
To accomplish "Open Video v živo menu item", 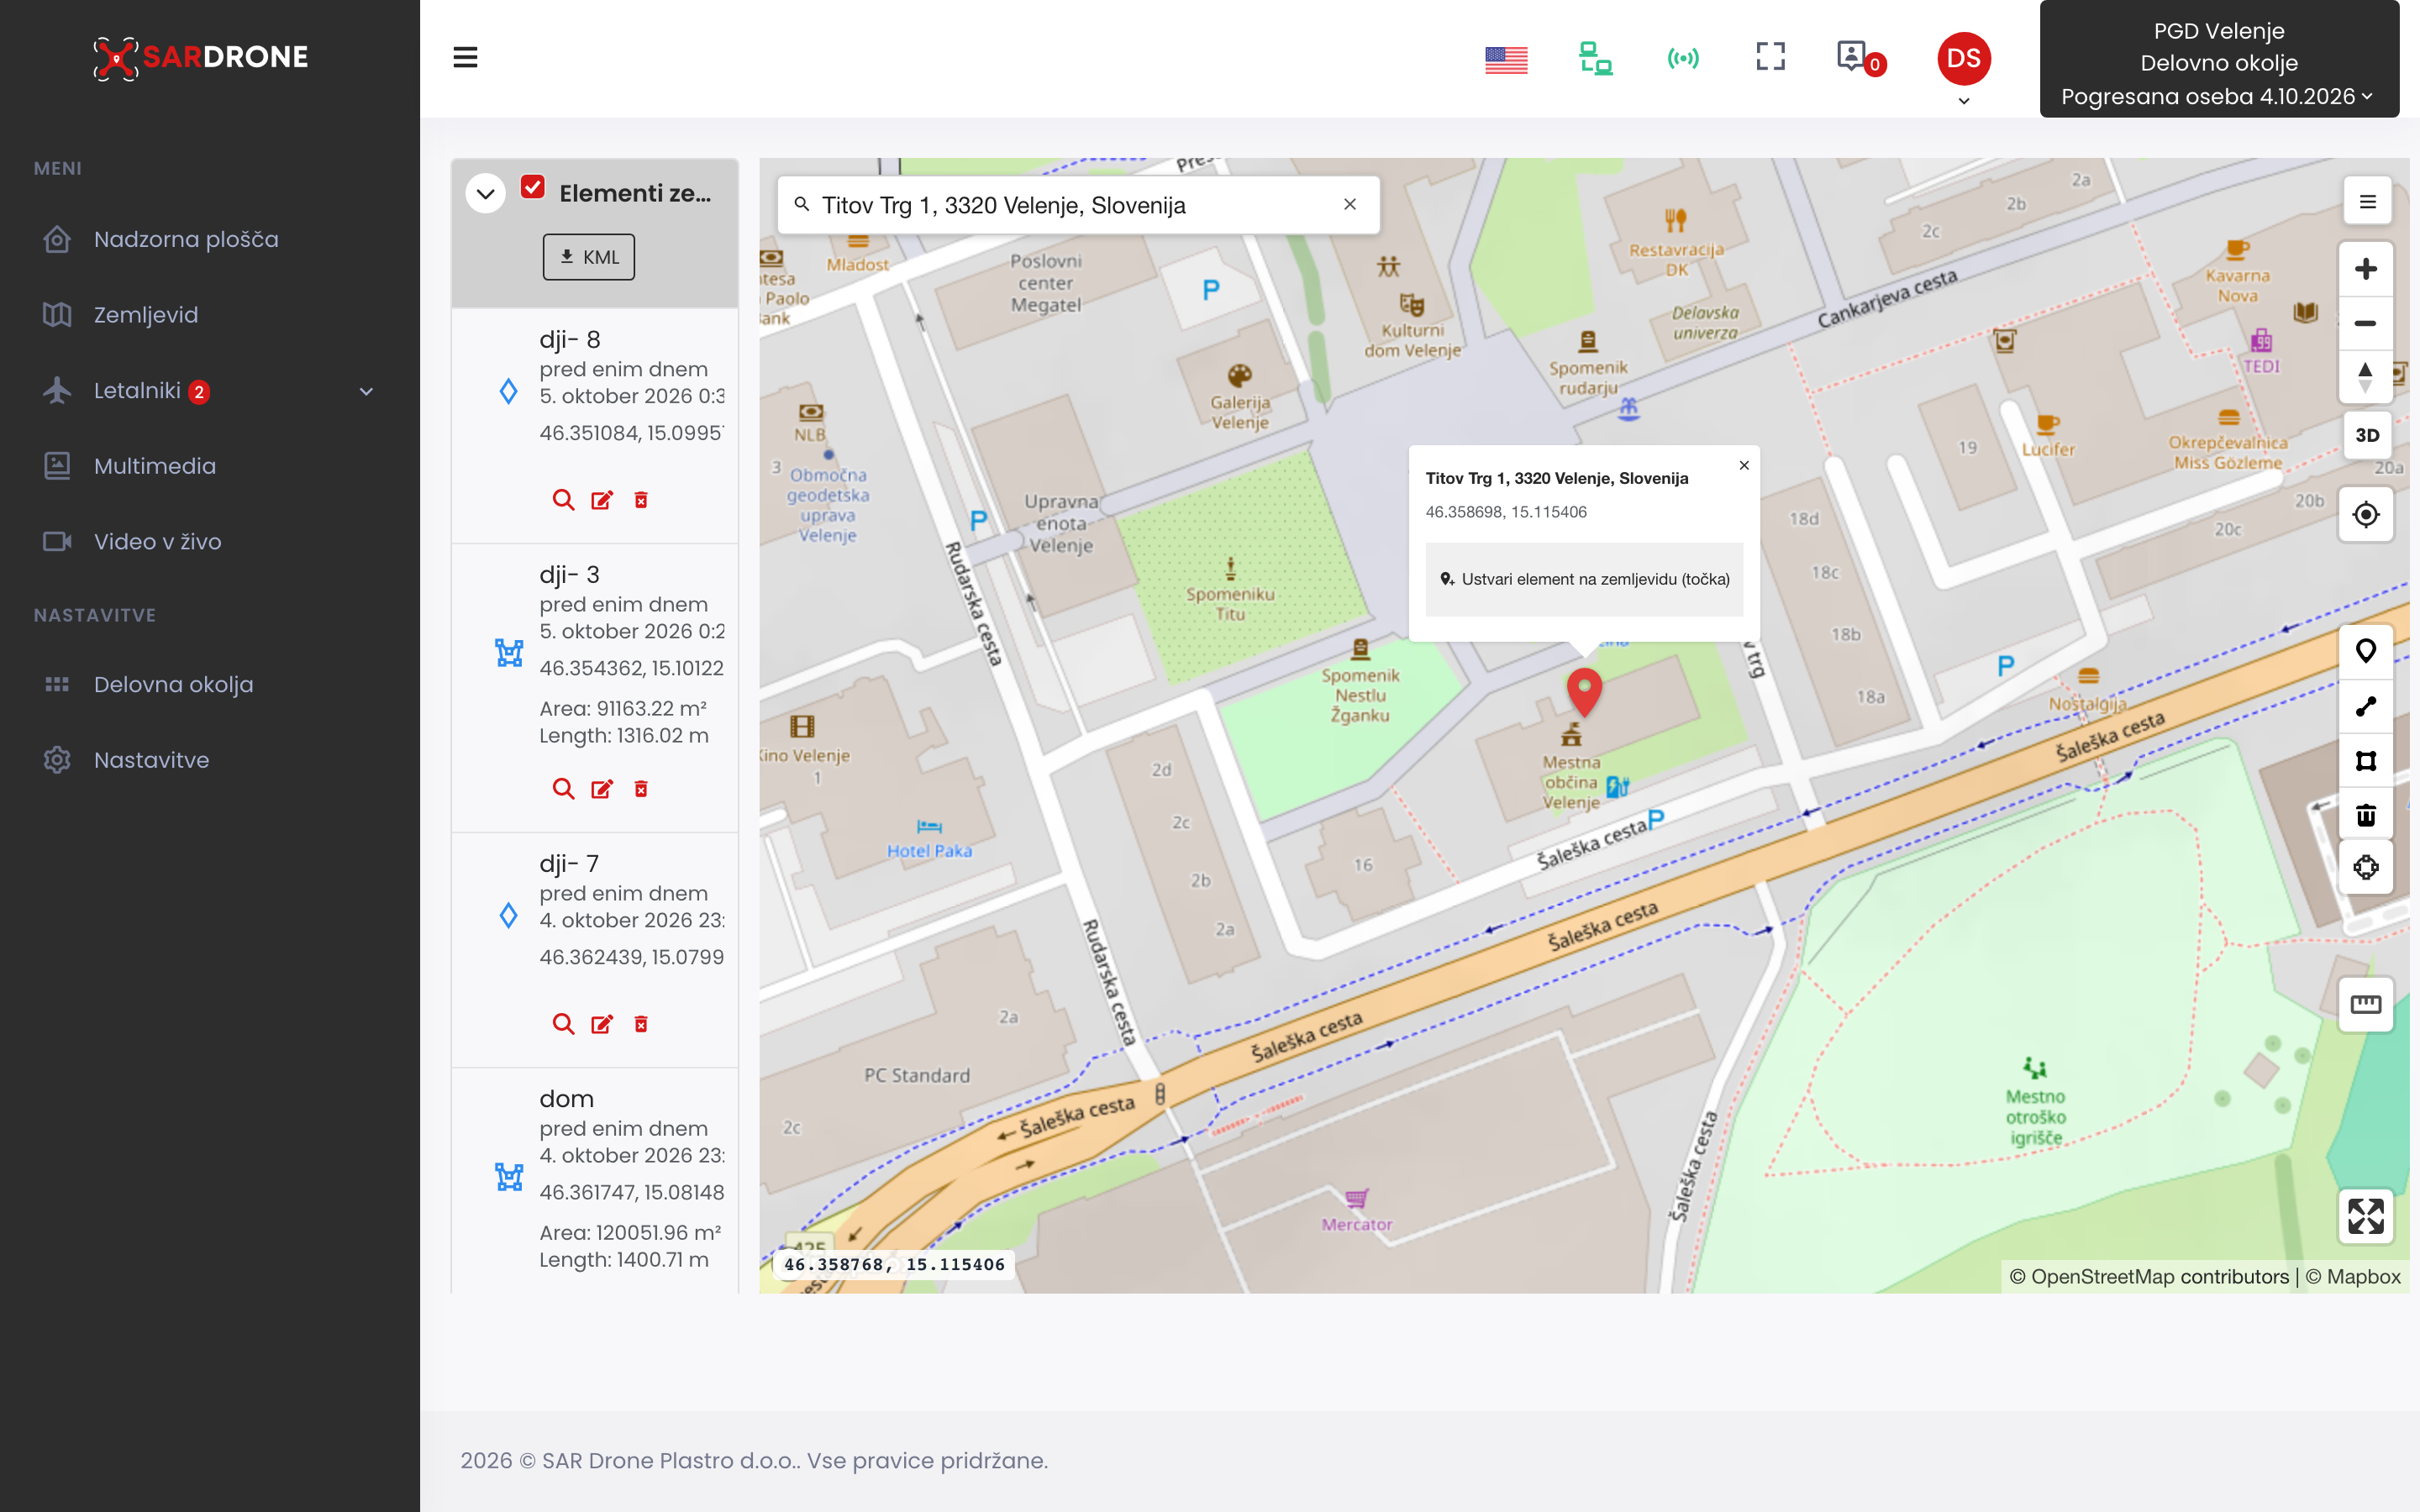I will coord(157,541).
